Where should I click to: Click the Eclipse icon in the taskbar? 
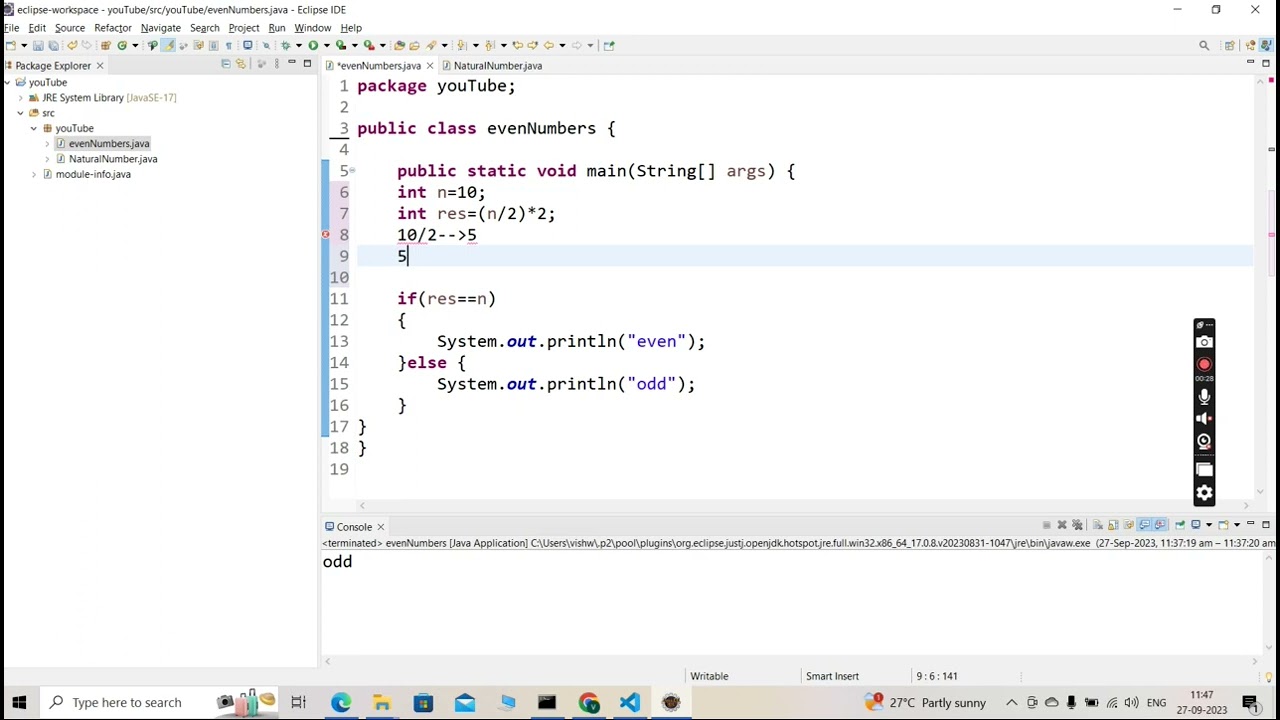tap(670, 702)
